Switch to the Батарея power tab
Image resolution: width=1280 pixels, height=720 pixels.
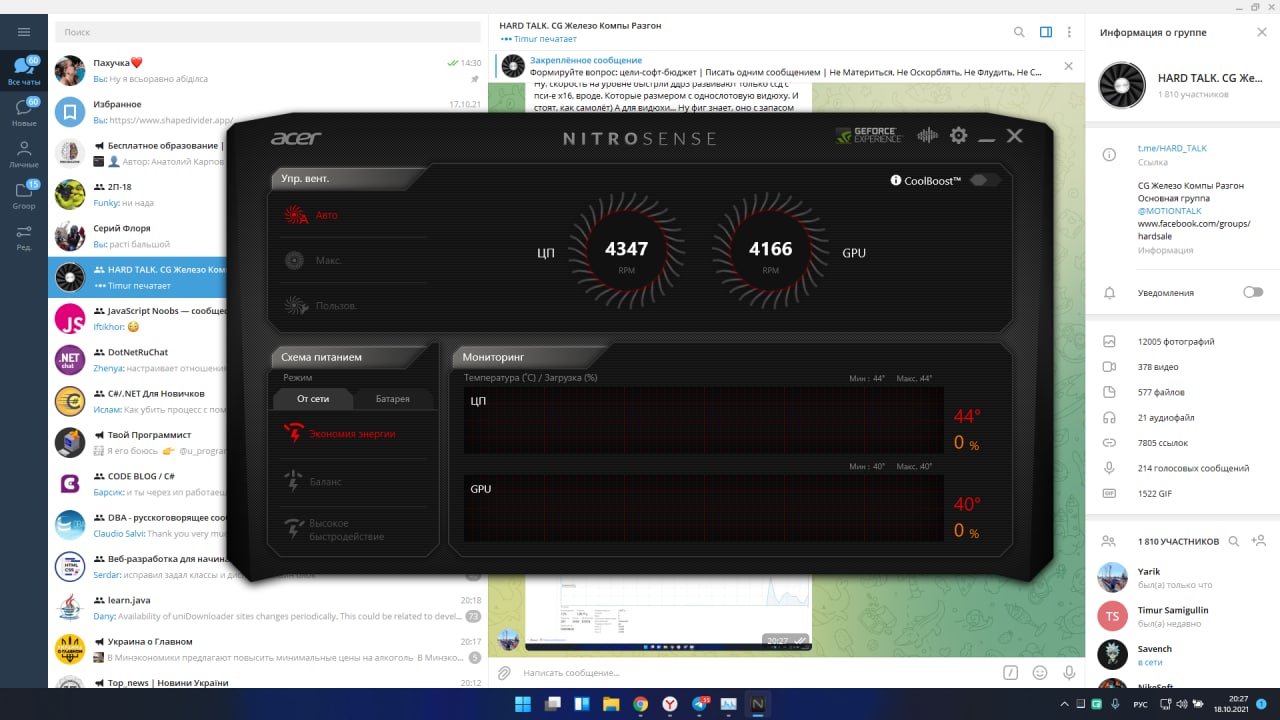(393, 398)
